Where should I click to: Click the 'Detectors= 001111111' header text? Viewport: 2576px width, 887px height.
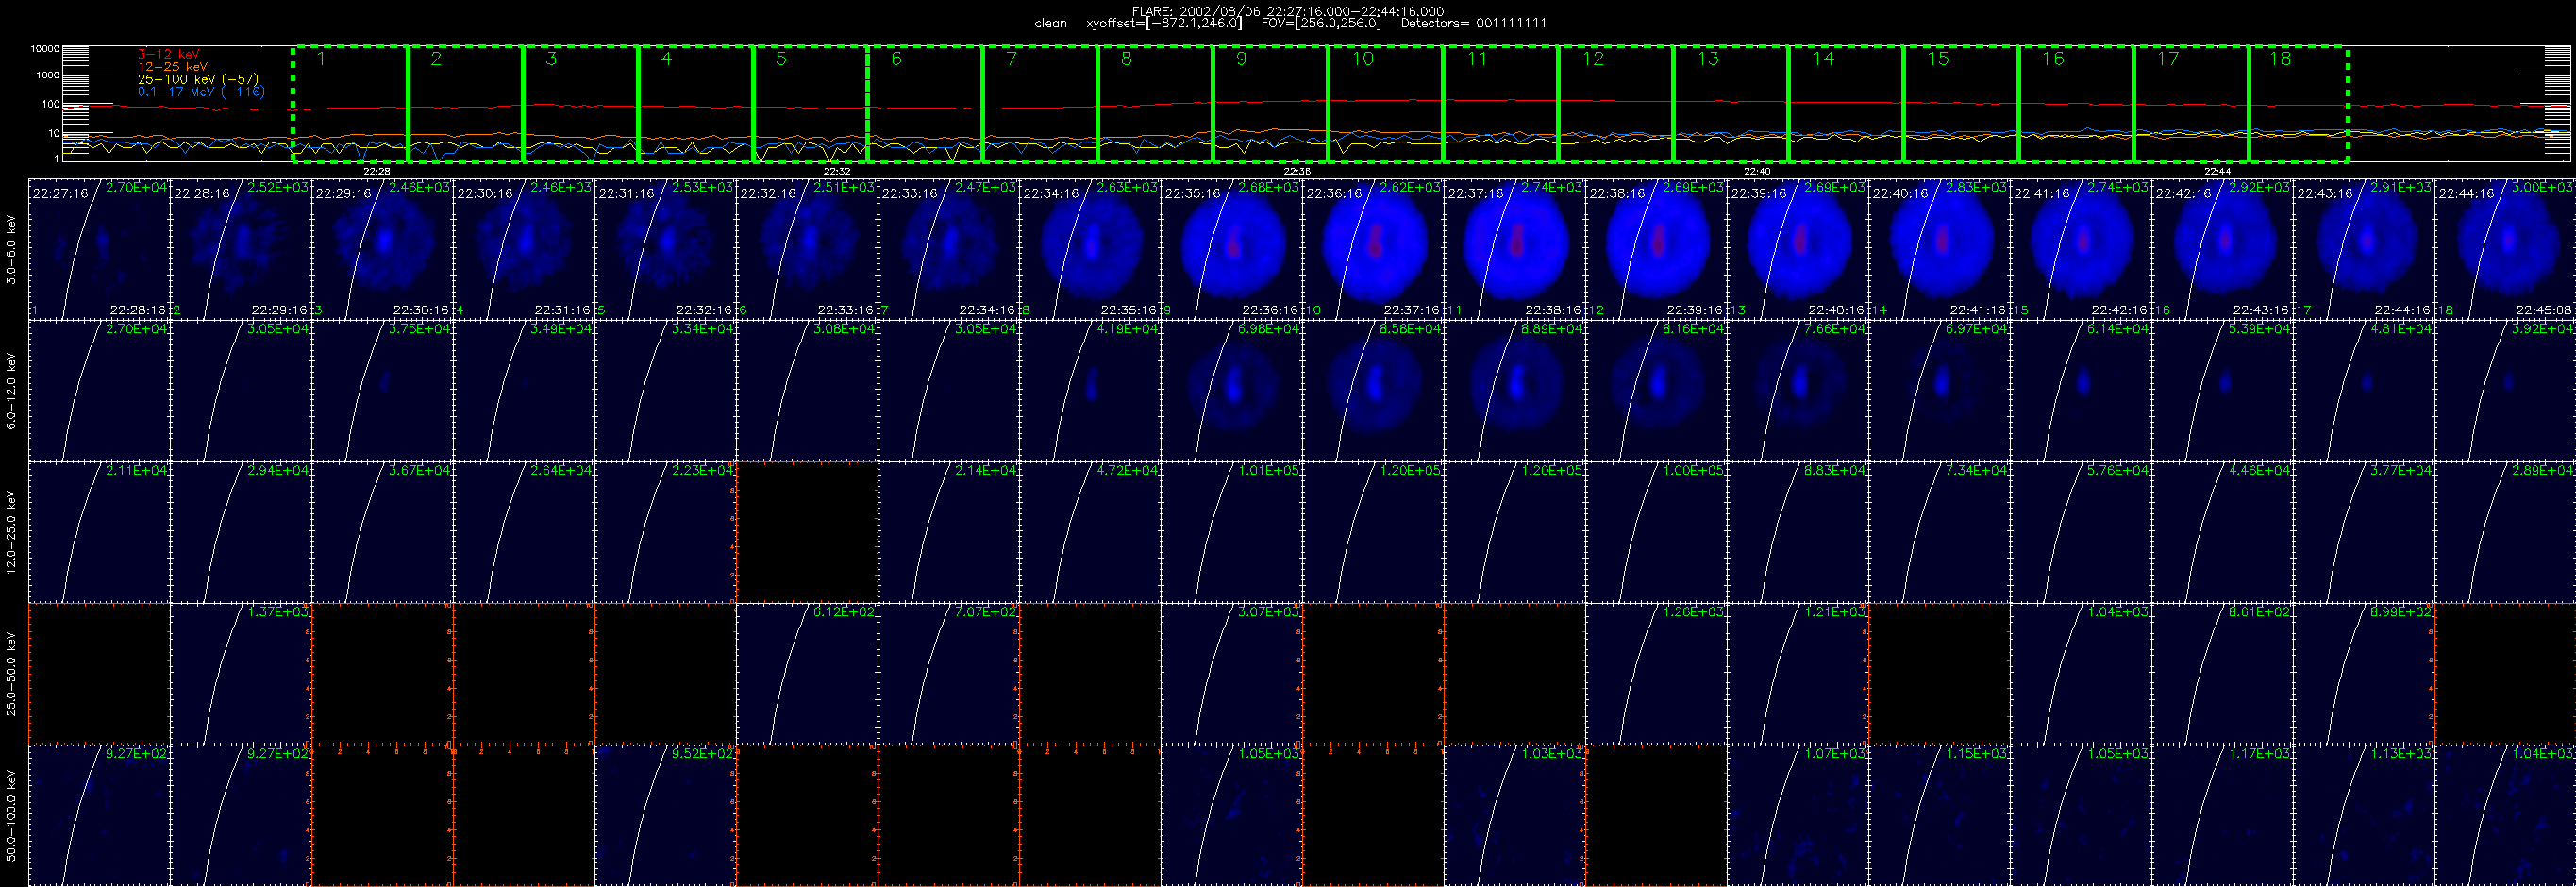(1473, 23)
